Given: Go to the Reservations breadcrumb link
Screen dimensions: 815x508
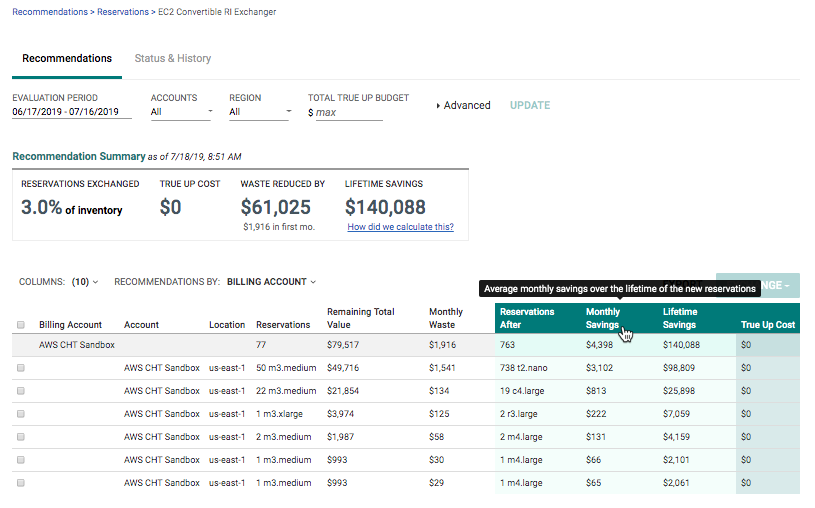Looking at the screenshot, I should click(x=123, y=11).
